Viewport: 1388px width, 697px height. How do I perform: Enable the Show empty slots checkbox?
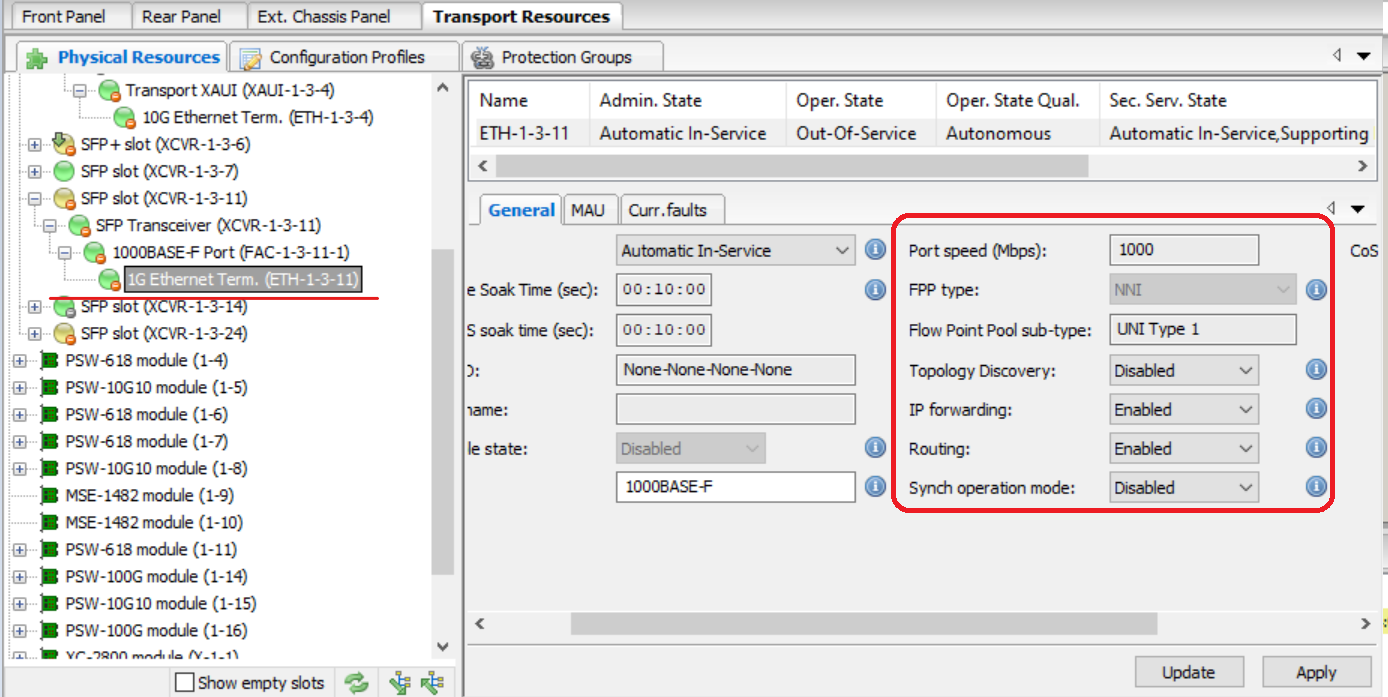(x=185, y=683)
